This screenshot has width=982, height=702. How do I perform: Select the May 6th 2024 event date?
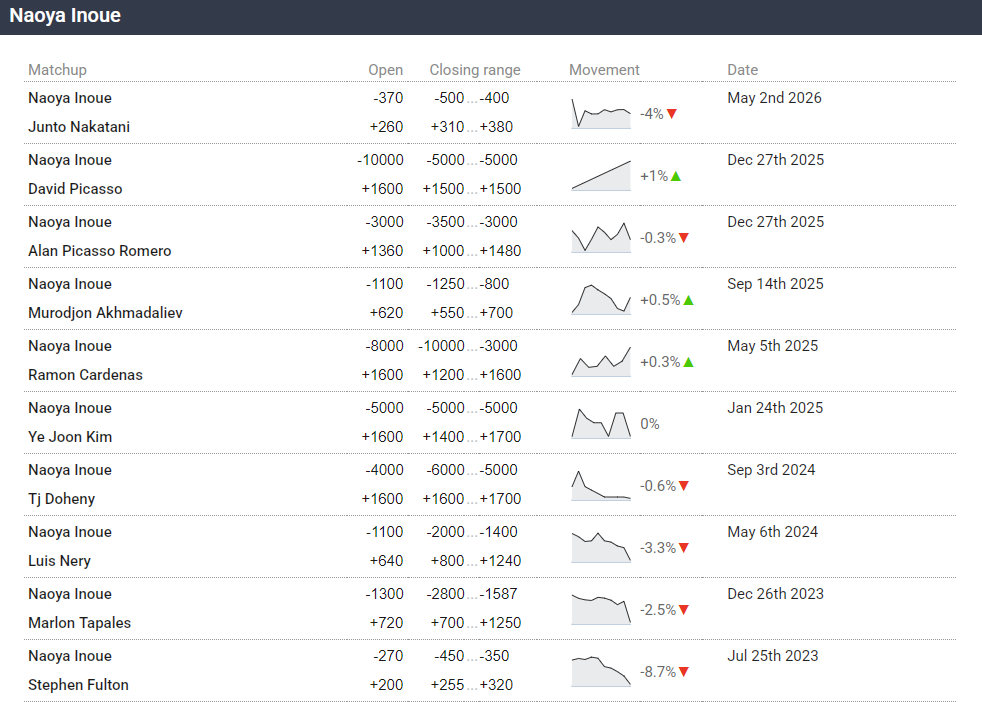pyautogui.click(x=773, y=532)
